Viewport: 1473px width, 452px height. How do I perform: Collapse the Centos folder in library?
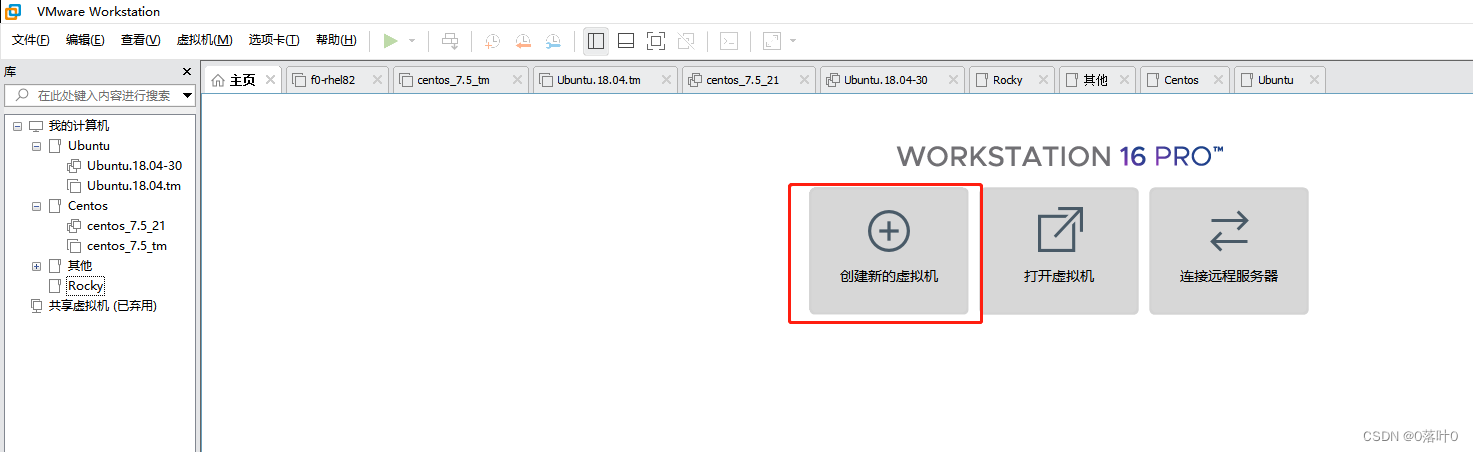pyautogui.click(x=36, y=206)
